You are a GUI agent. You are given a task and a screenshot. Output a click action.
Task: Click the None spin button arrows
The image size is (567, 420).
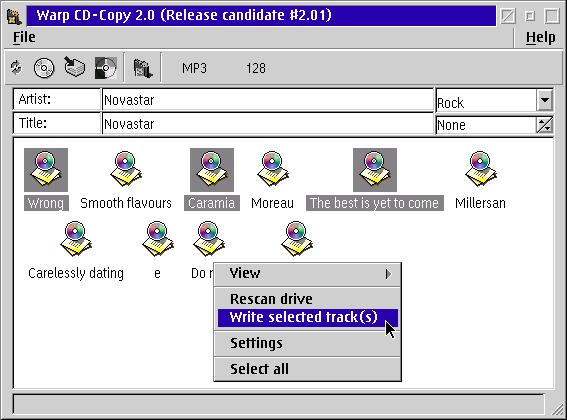pos(545,125)
